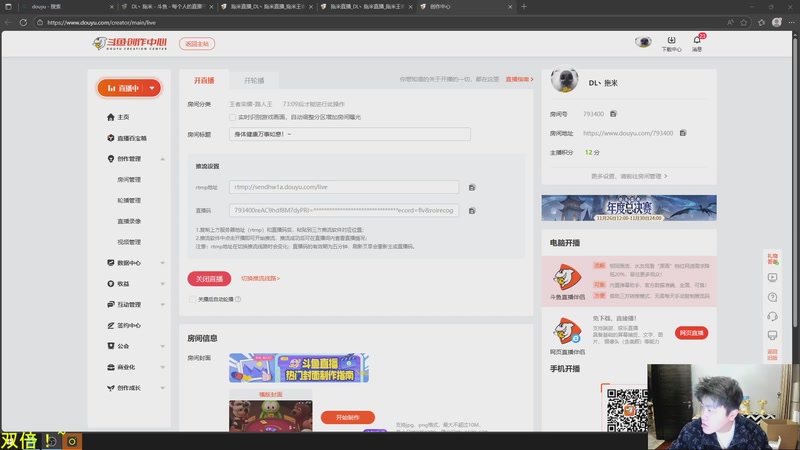This screenshot has height=450, width=800.
Task: Click the browser address bar
Action: point(378,22)
